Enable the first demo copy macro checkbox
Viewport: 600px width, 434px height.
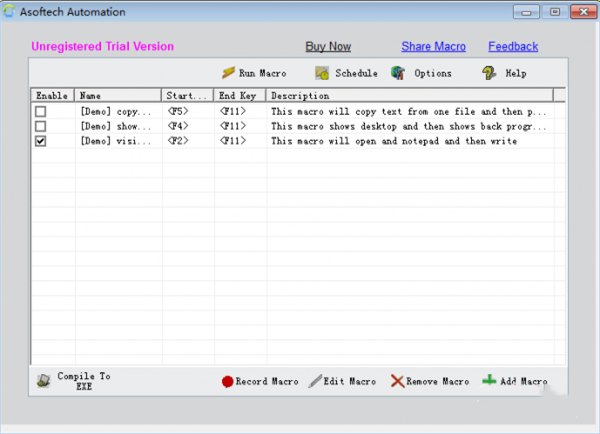(41, 111)
